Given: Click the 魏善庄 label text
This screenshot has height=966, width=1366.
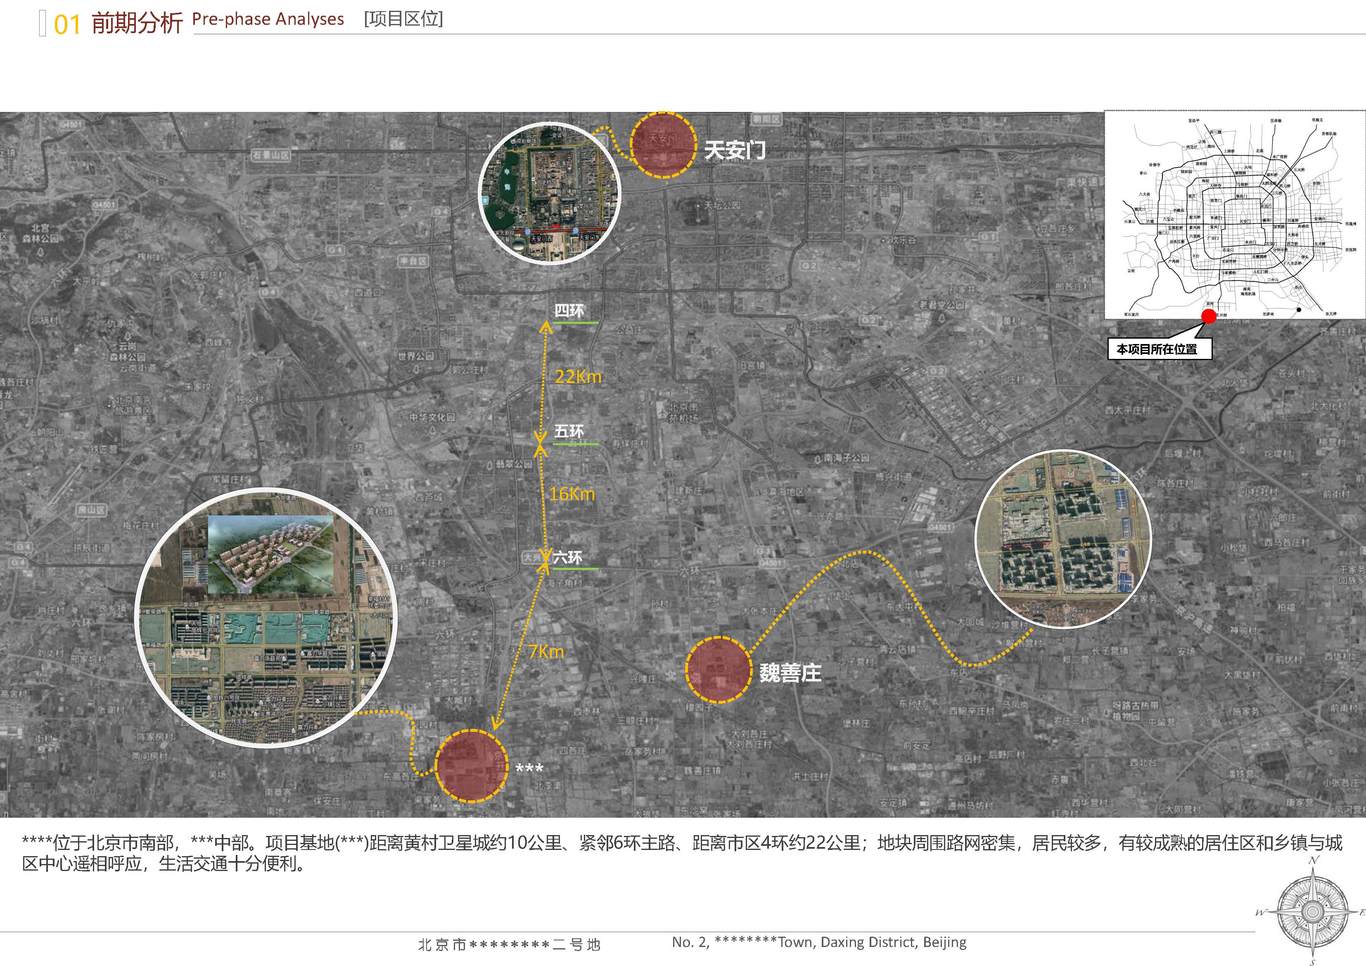Looking at the screenshot, I should [x=790, y=673].
